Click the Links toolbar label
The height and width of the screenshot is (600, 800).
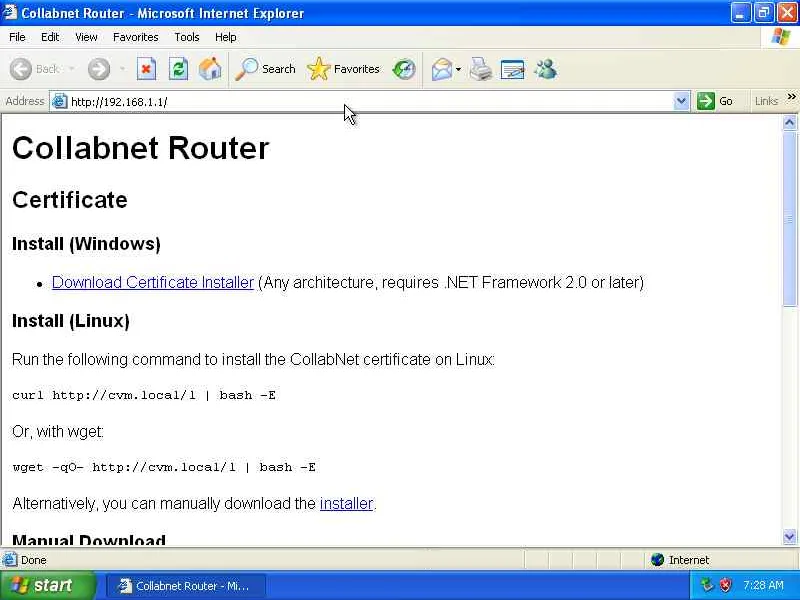[766, 101]
